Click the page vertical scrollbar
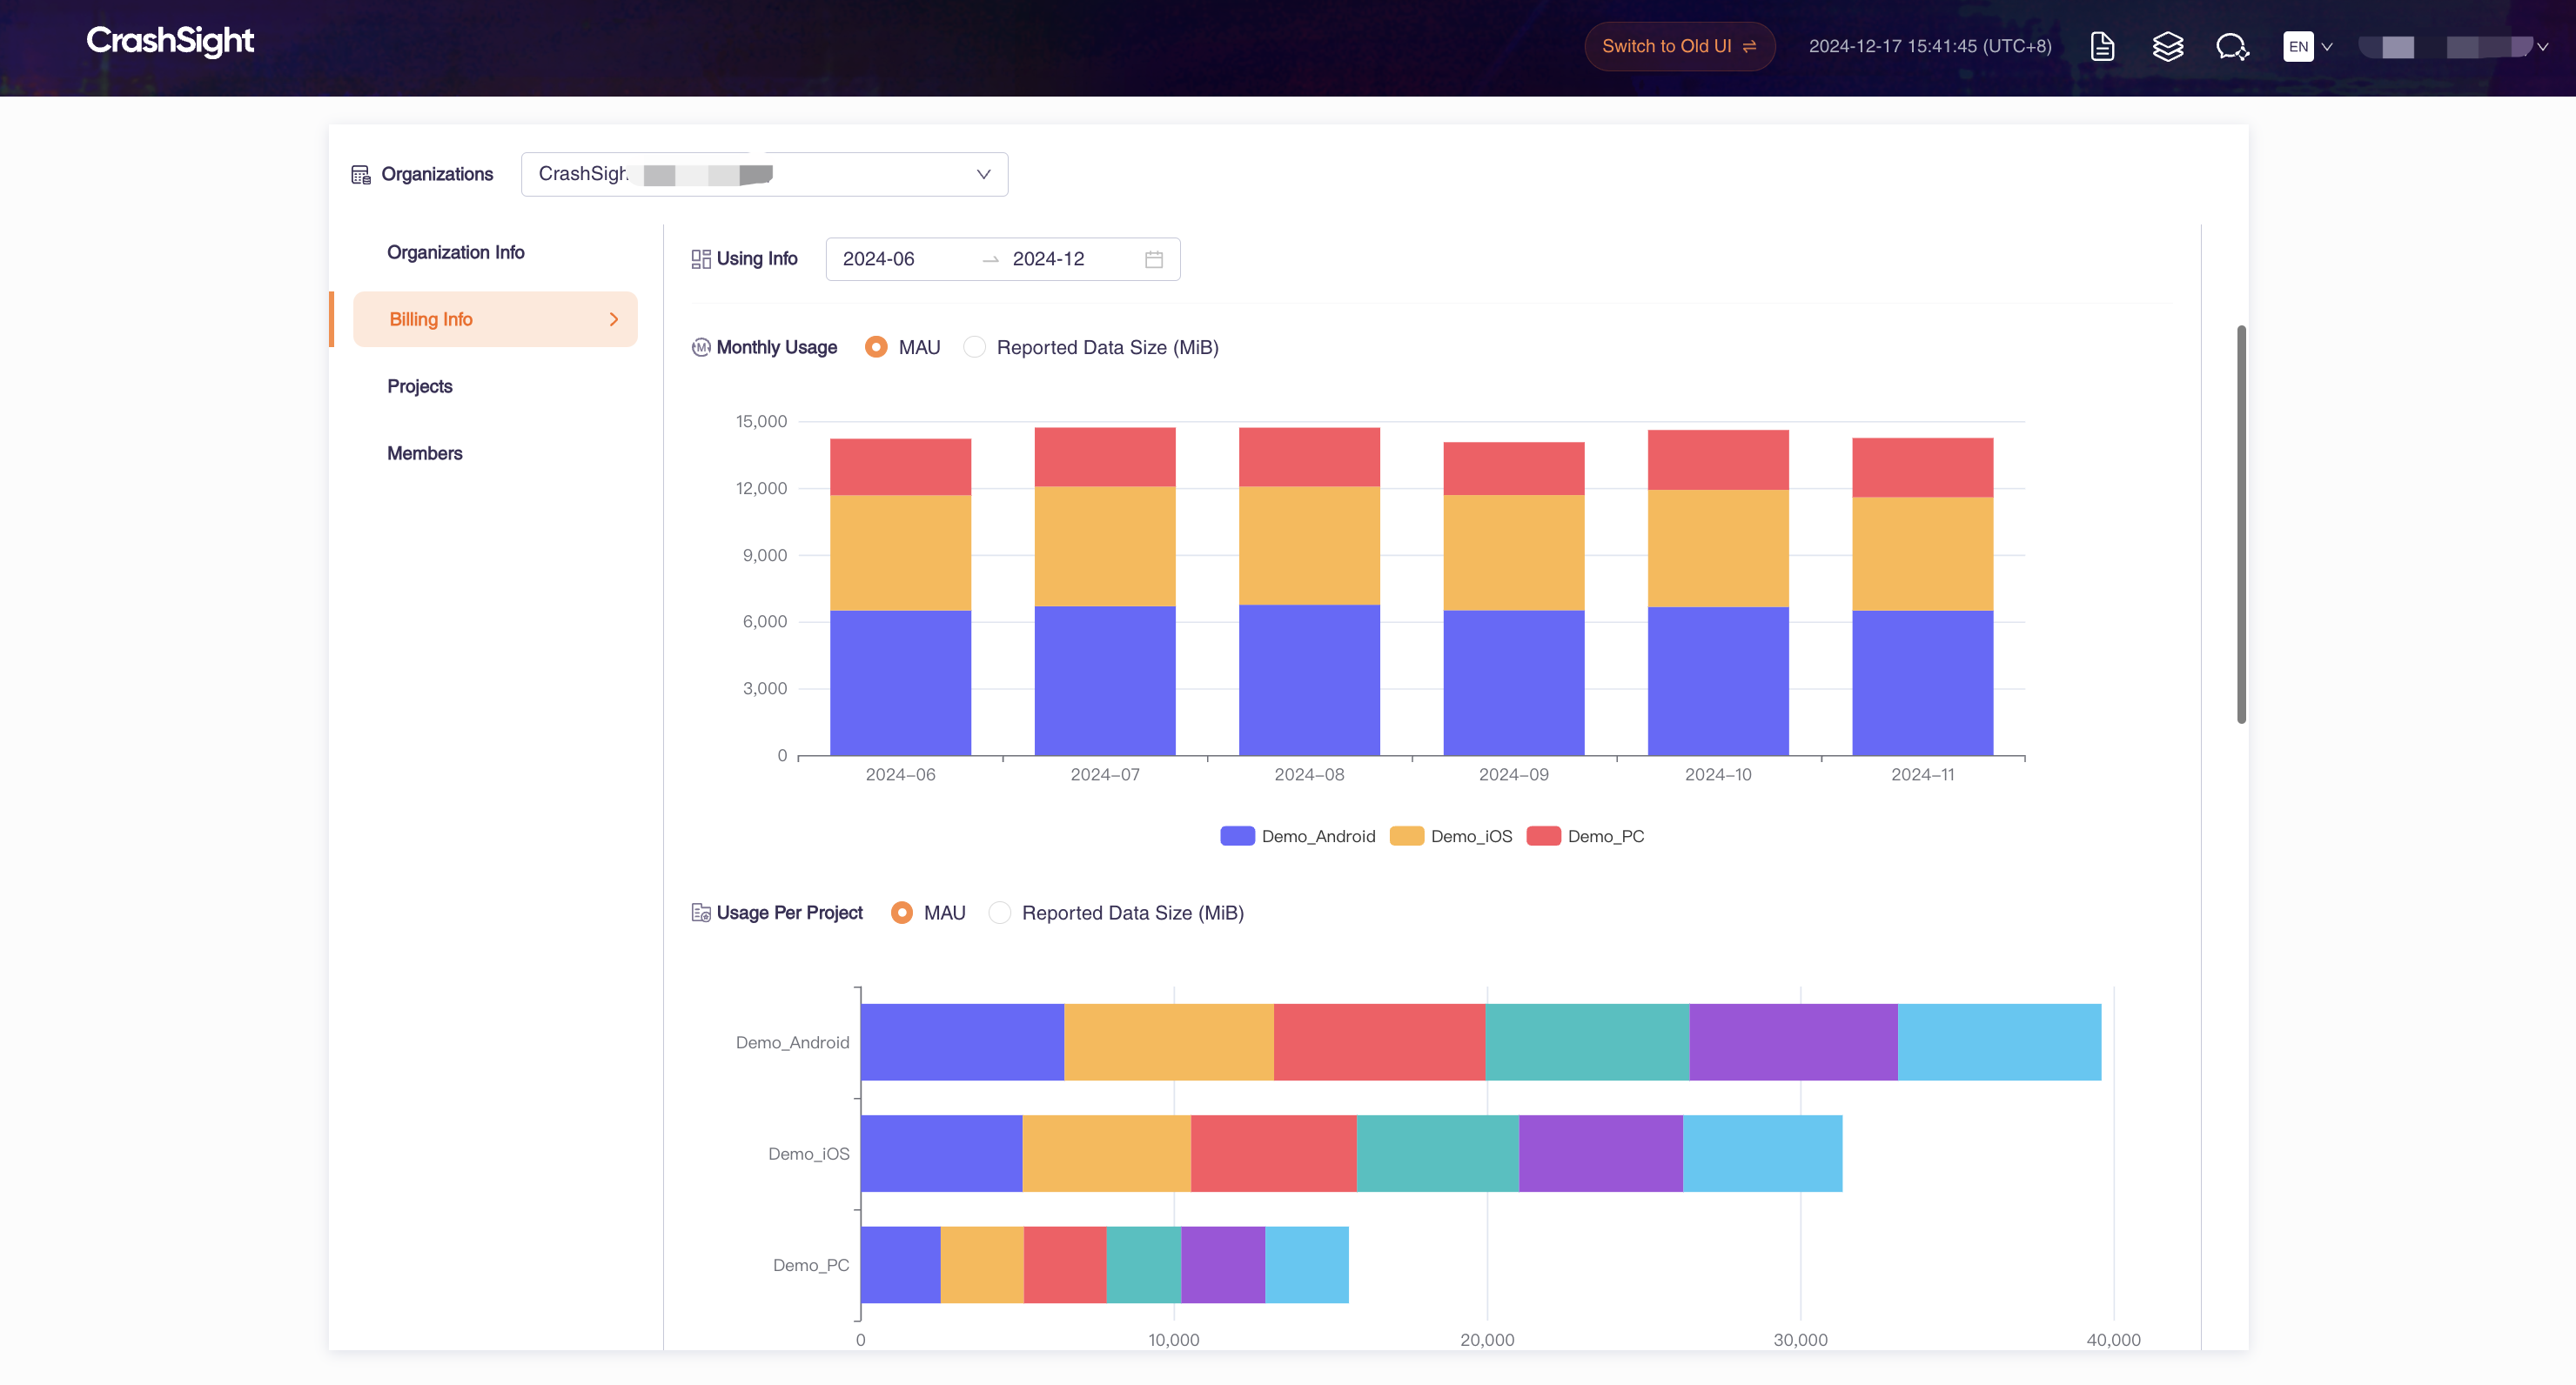 (2241, 524)
